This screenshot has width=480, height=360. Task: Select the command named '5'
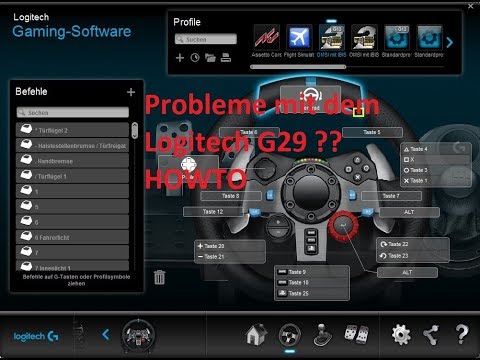coord(72,207)
